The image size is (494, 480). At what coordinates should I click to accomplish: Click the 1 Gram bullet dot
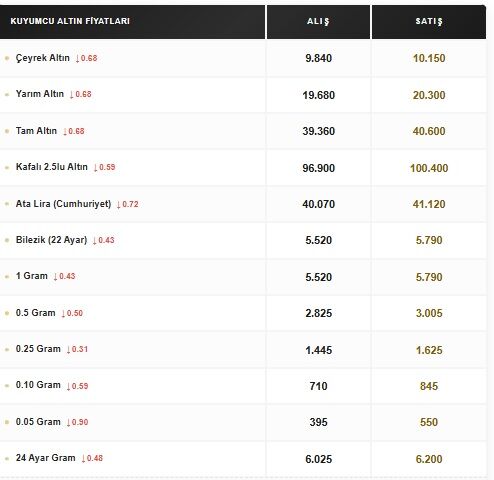click(x=7, y=276)
